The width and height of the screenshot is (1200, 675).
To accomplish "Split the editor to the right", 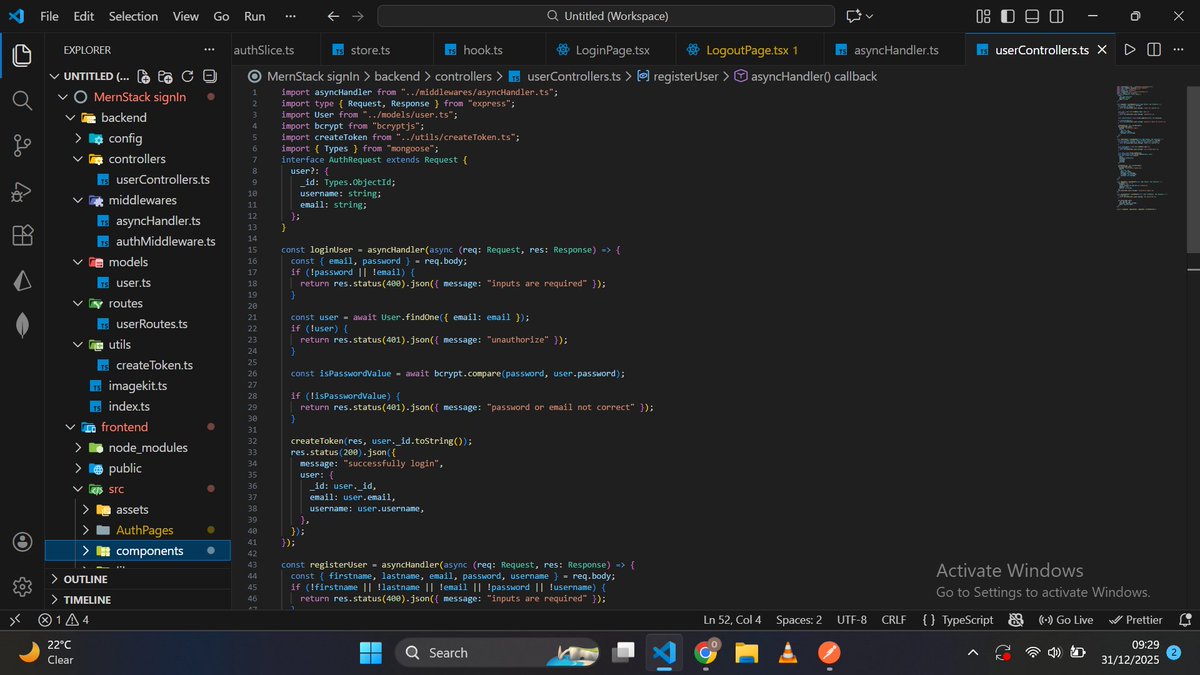I will click(1154, 50).
